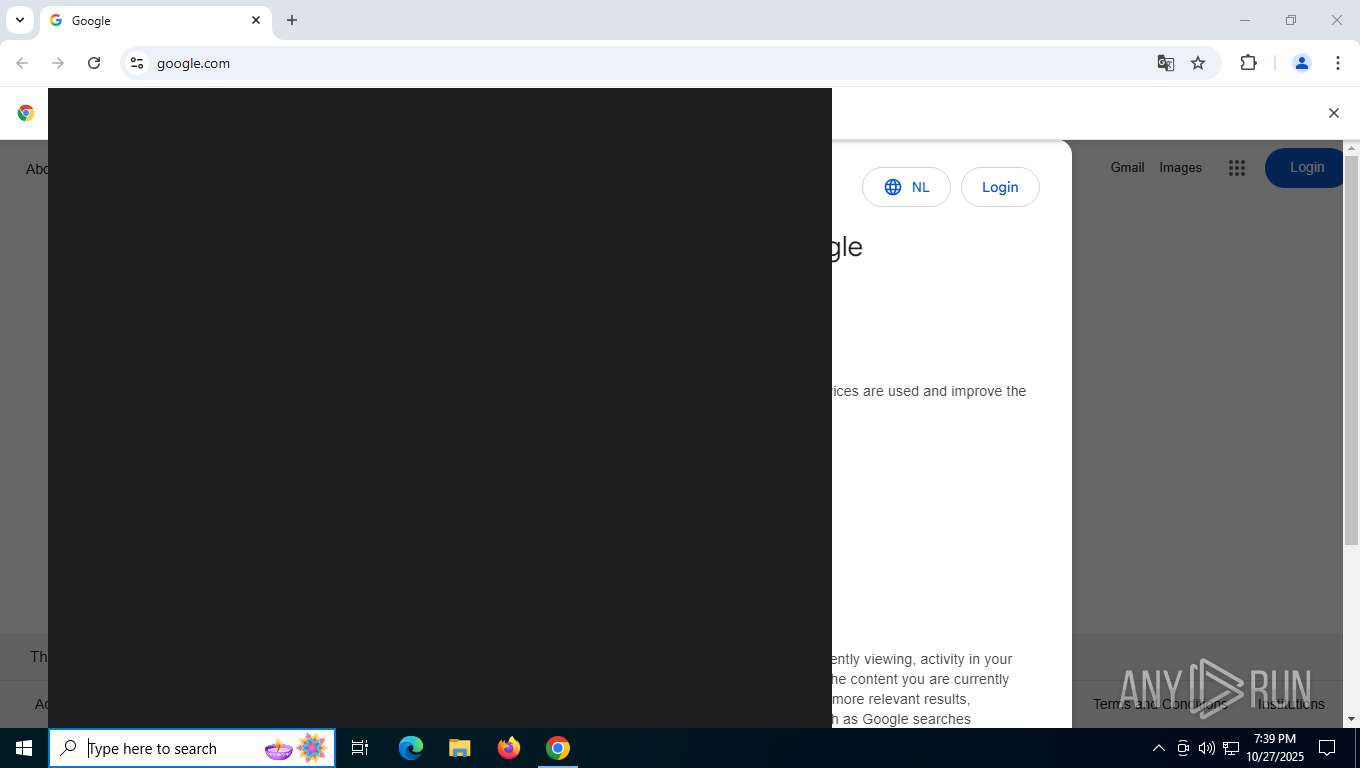This screenshot has height=768, width=1360.
Task: Dismiss the Chrome infobar with X
Action: (1333, 113)
